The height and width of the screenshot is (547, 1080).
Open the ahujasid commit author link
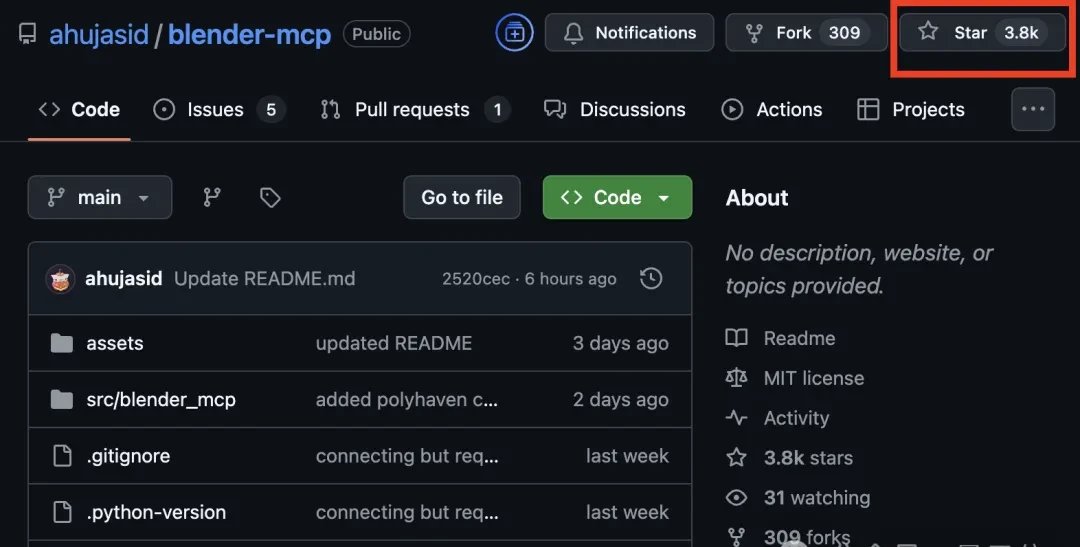[123, 278]
